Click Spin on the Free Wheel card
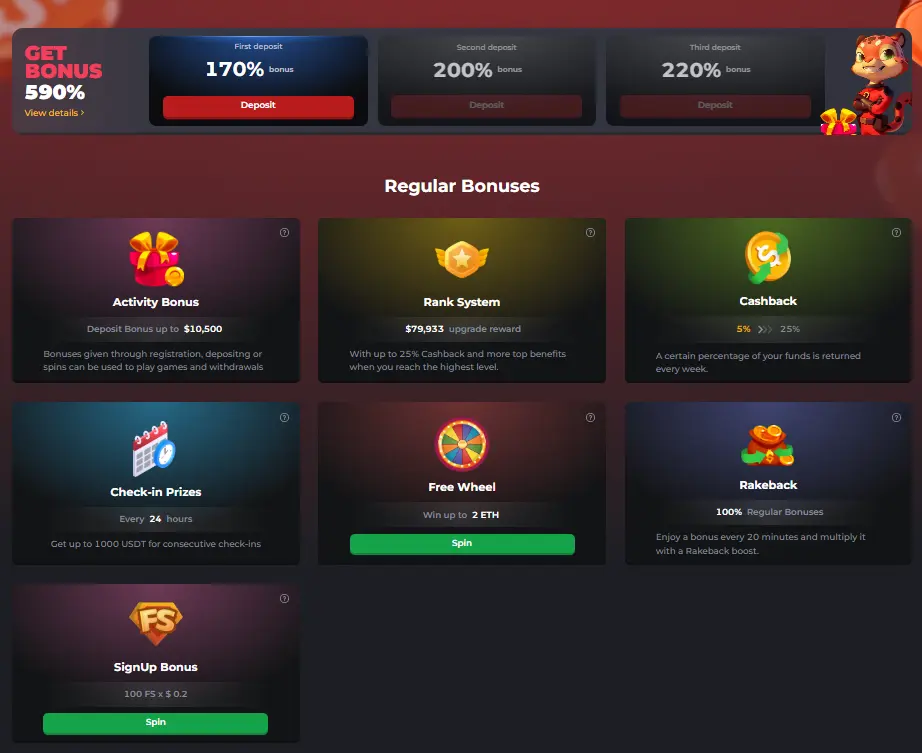 (x=462, y=544)
